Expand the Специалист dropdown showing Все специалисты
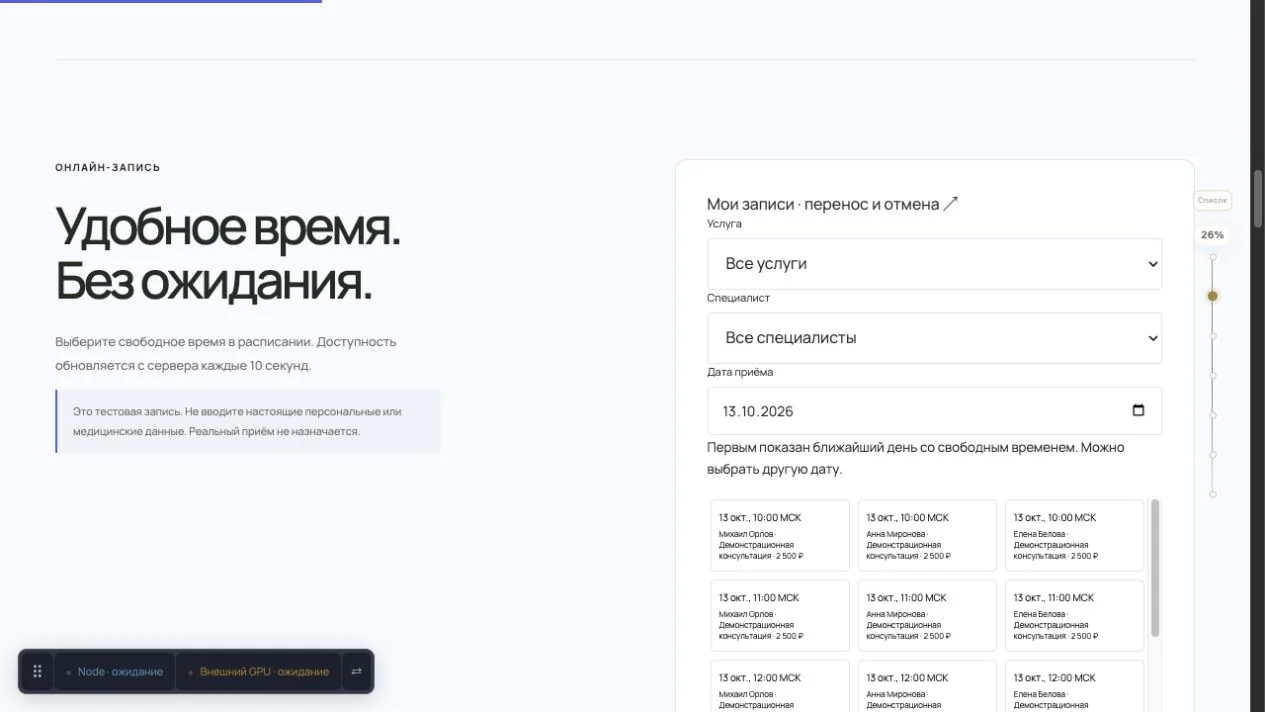The image size is (1265, 712). pyautogui.click(x=934, y=338)
